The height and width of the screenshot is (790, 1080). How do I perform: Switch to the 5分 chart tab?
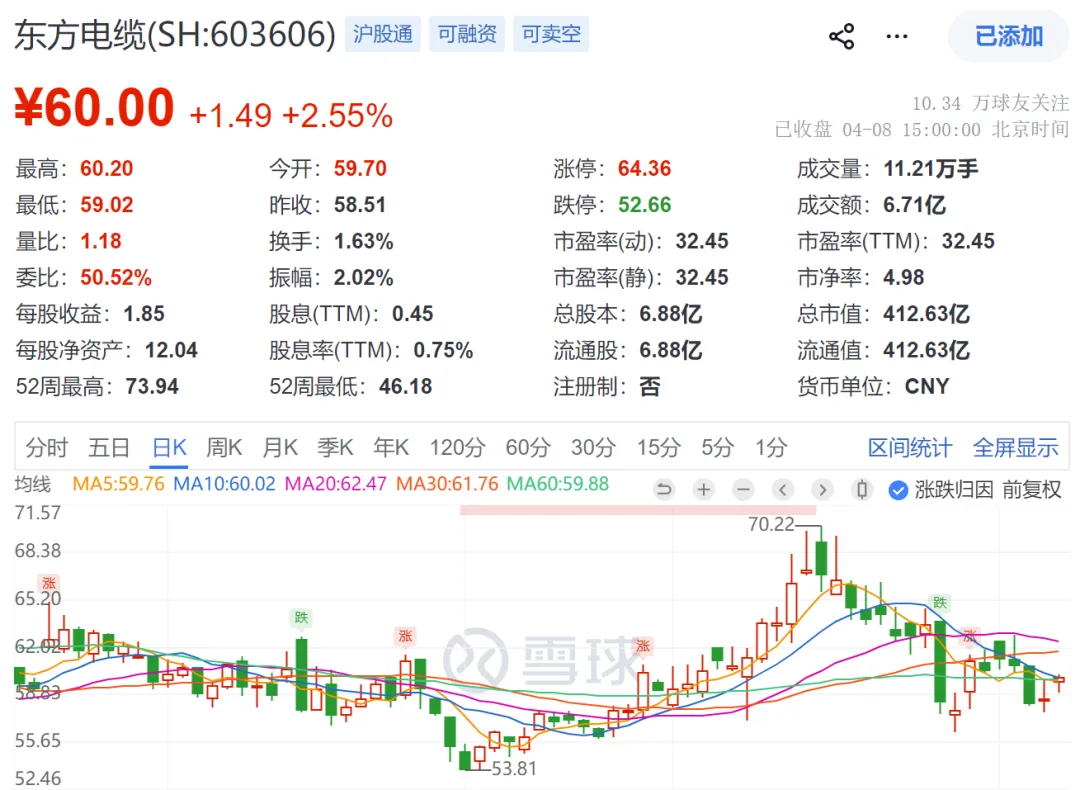coord(718,448)
